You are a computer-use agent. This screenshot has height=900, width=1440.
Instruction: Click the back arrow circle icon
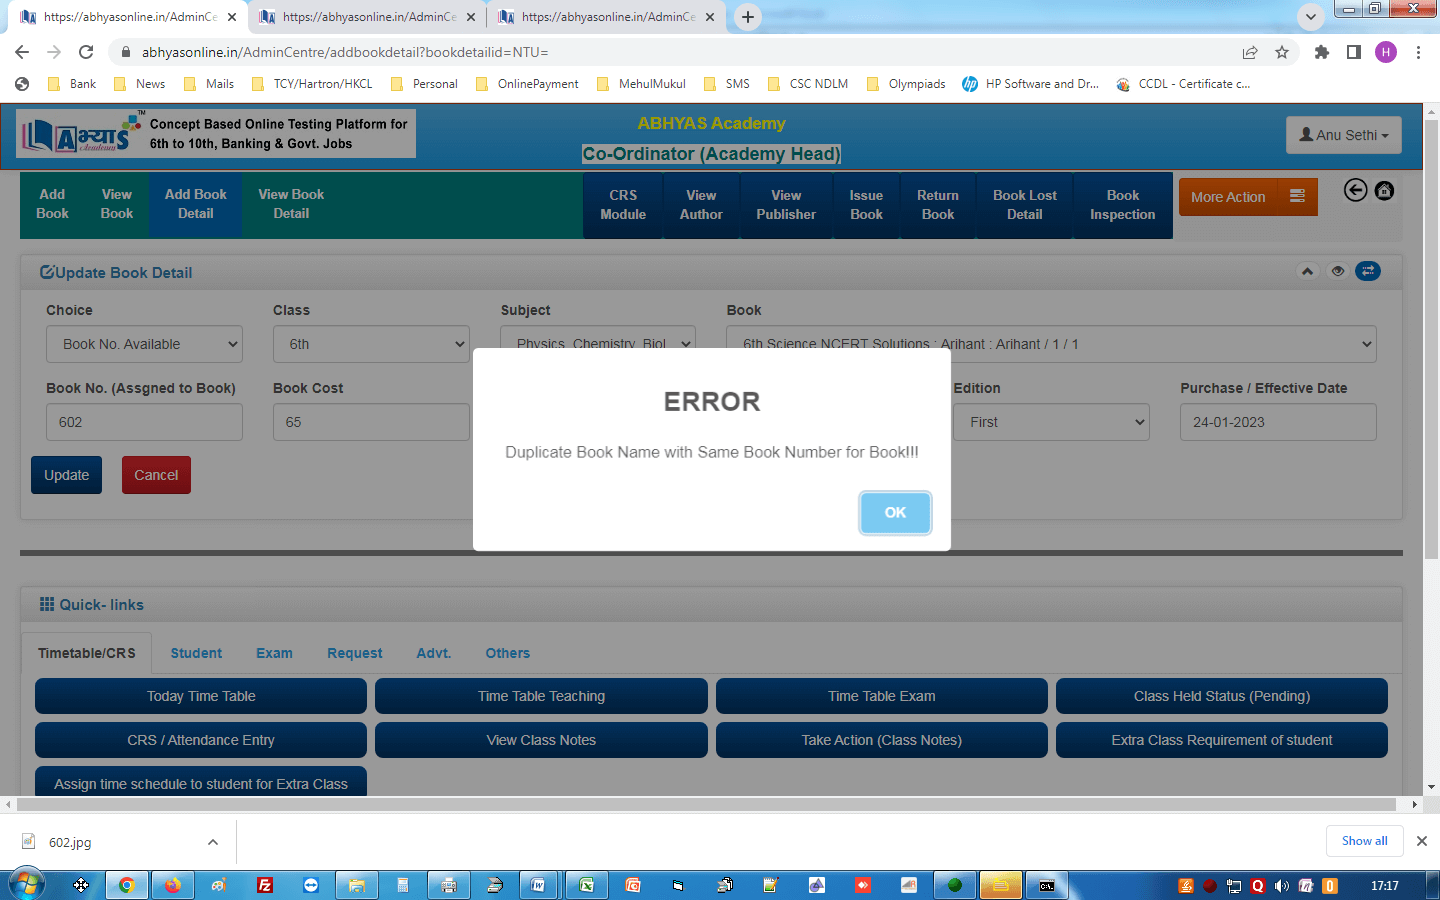pyautogui.click(x=1355, y=190)
